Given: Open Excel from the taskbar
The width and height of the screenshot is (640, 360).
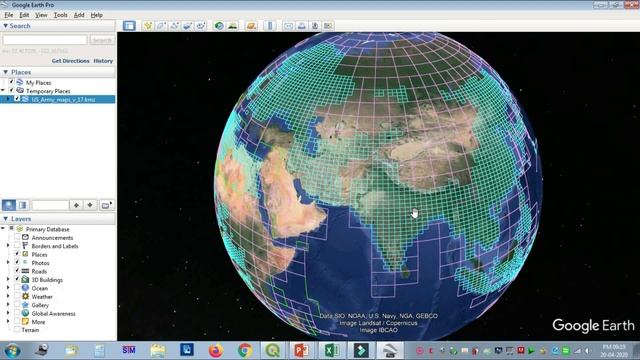Looking at the screenshot, I should (x=331, y=350).
